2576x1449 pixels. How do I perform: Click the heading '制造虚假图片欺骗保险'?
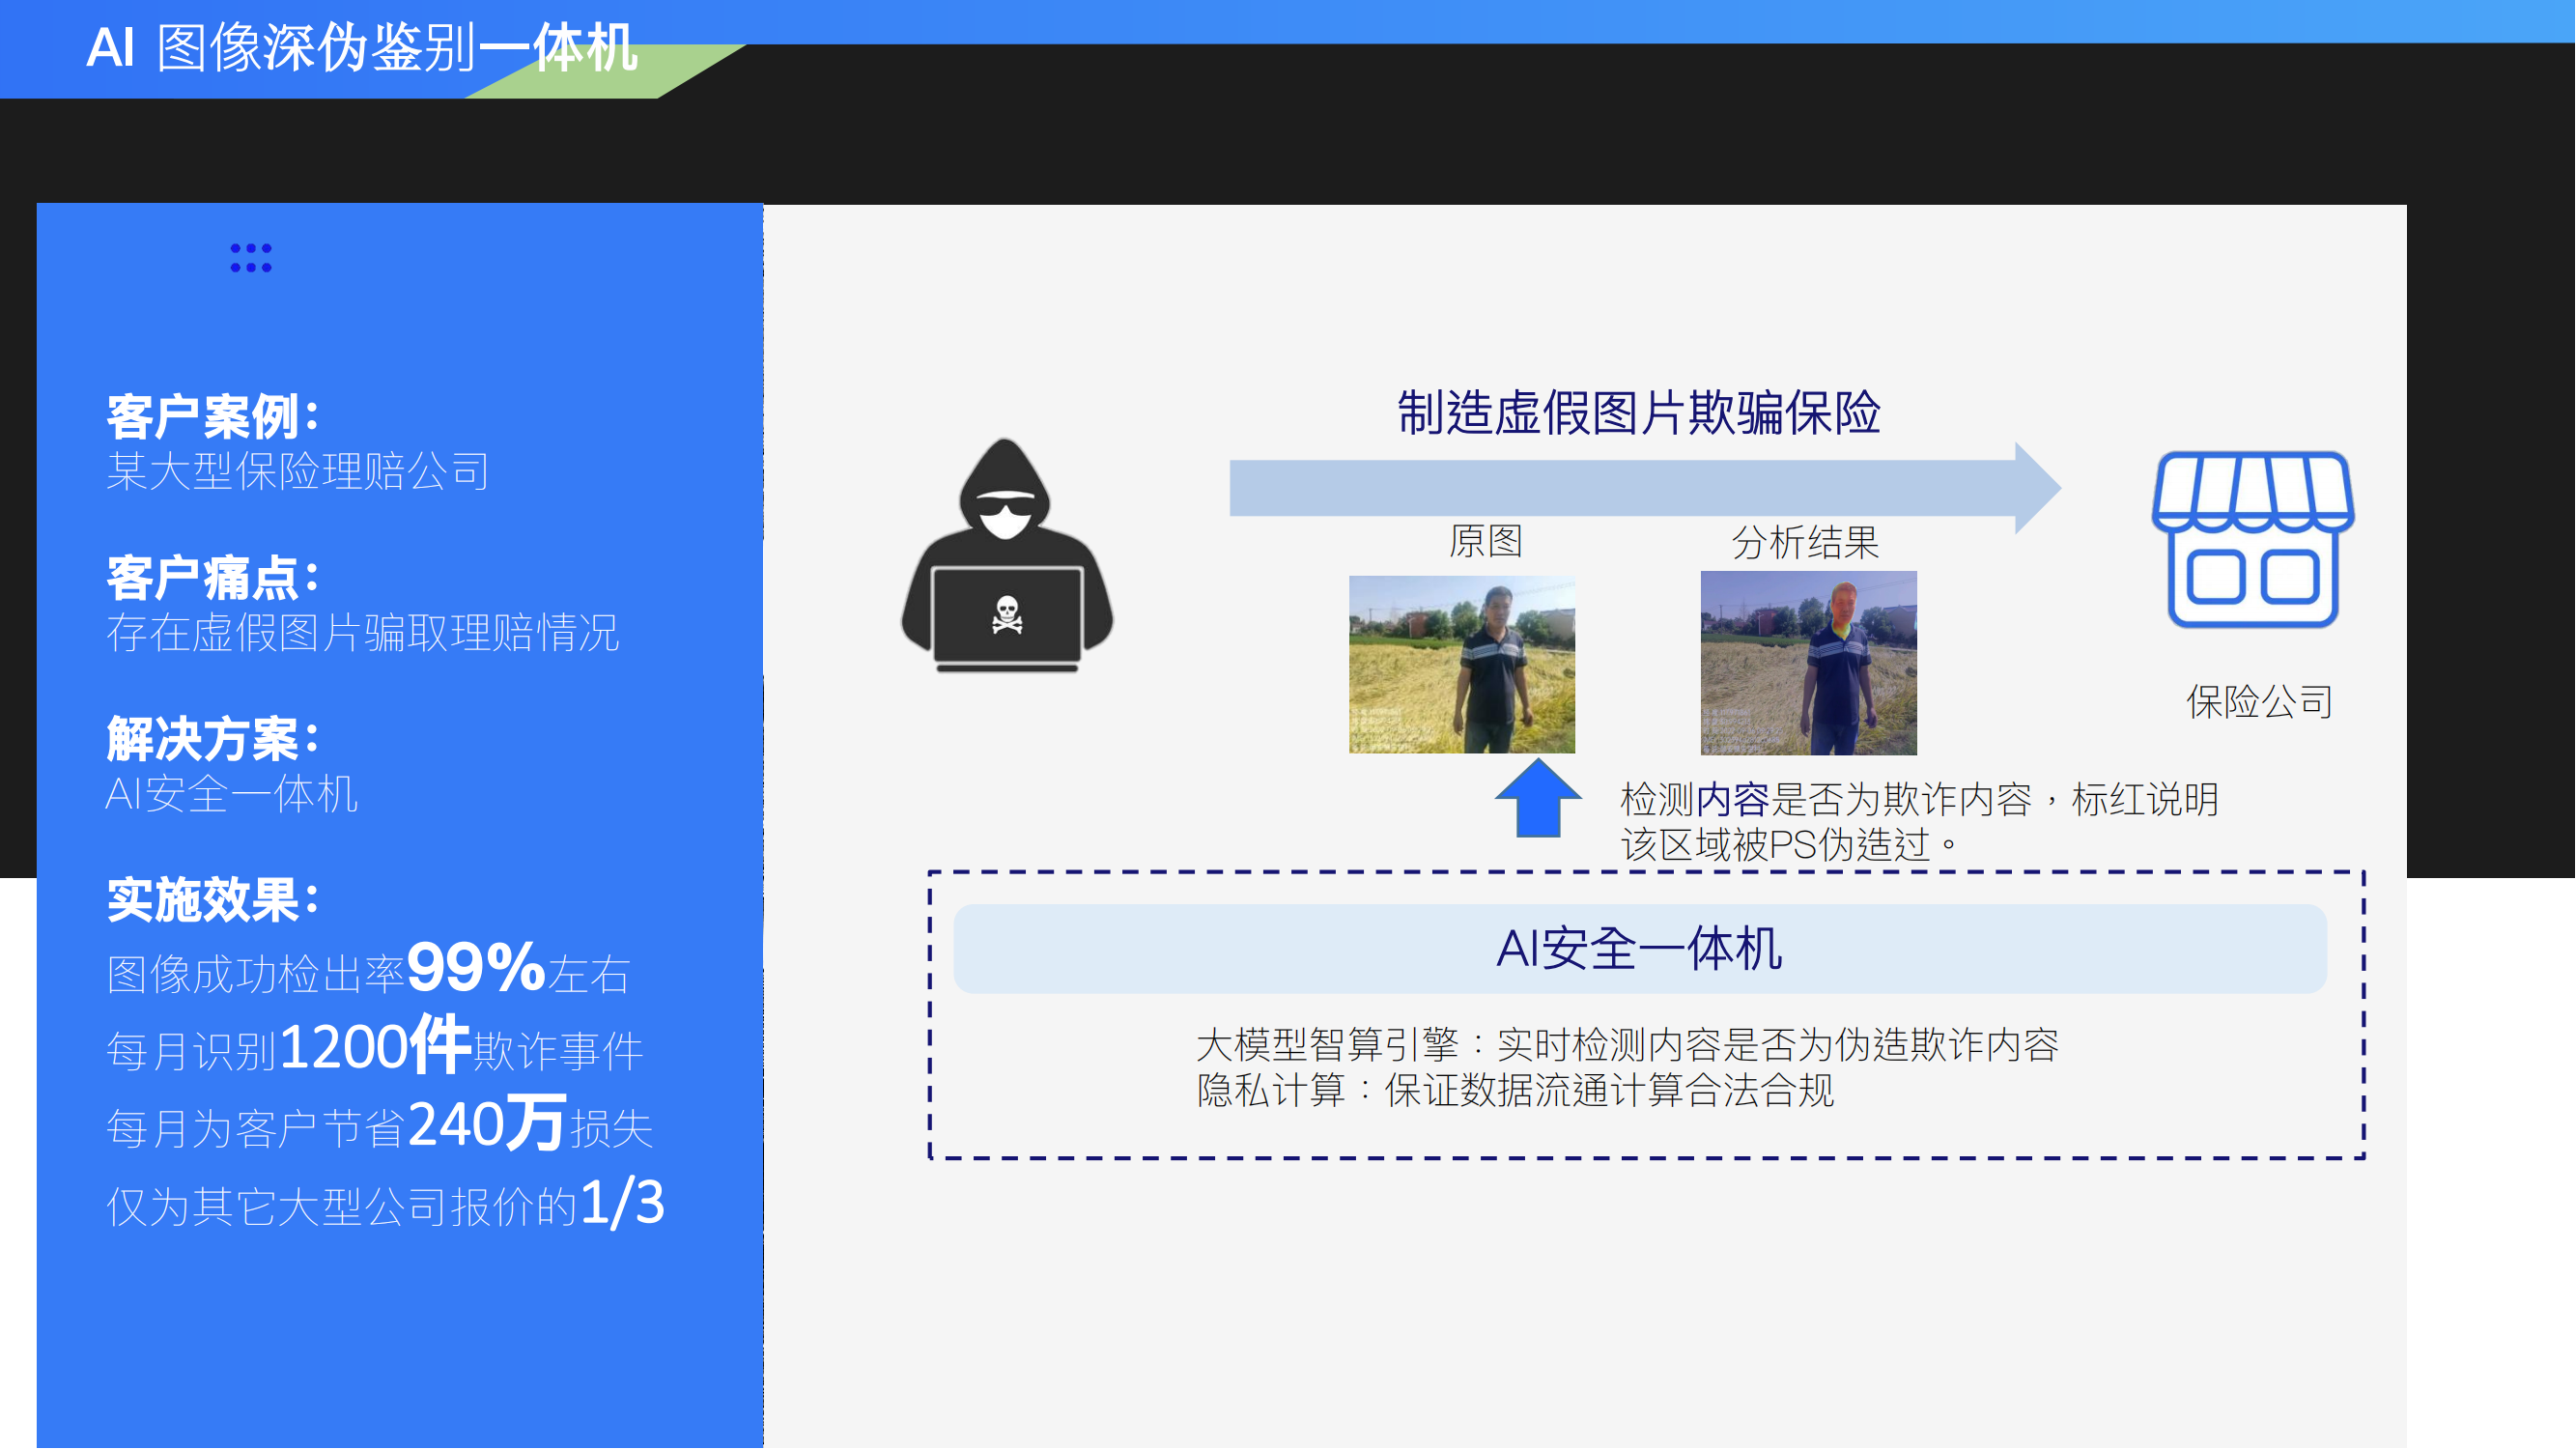(1639, 412)
